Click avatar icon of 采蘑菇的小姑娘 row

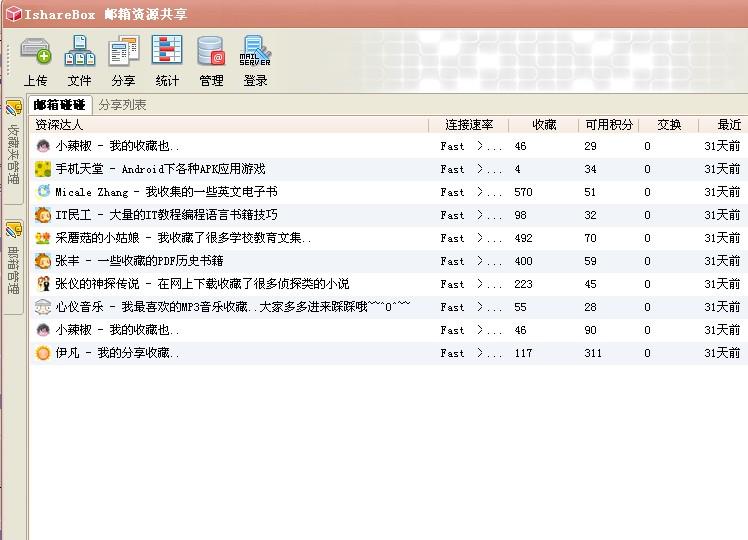(x=43, y=238)
